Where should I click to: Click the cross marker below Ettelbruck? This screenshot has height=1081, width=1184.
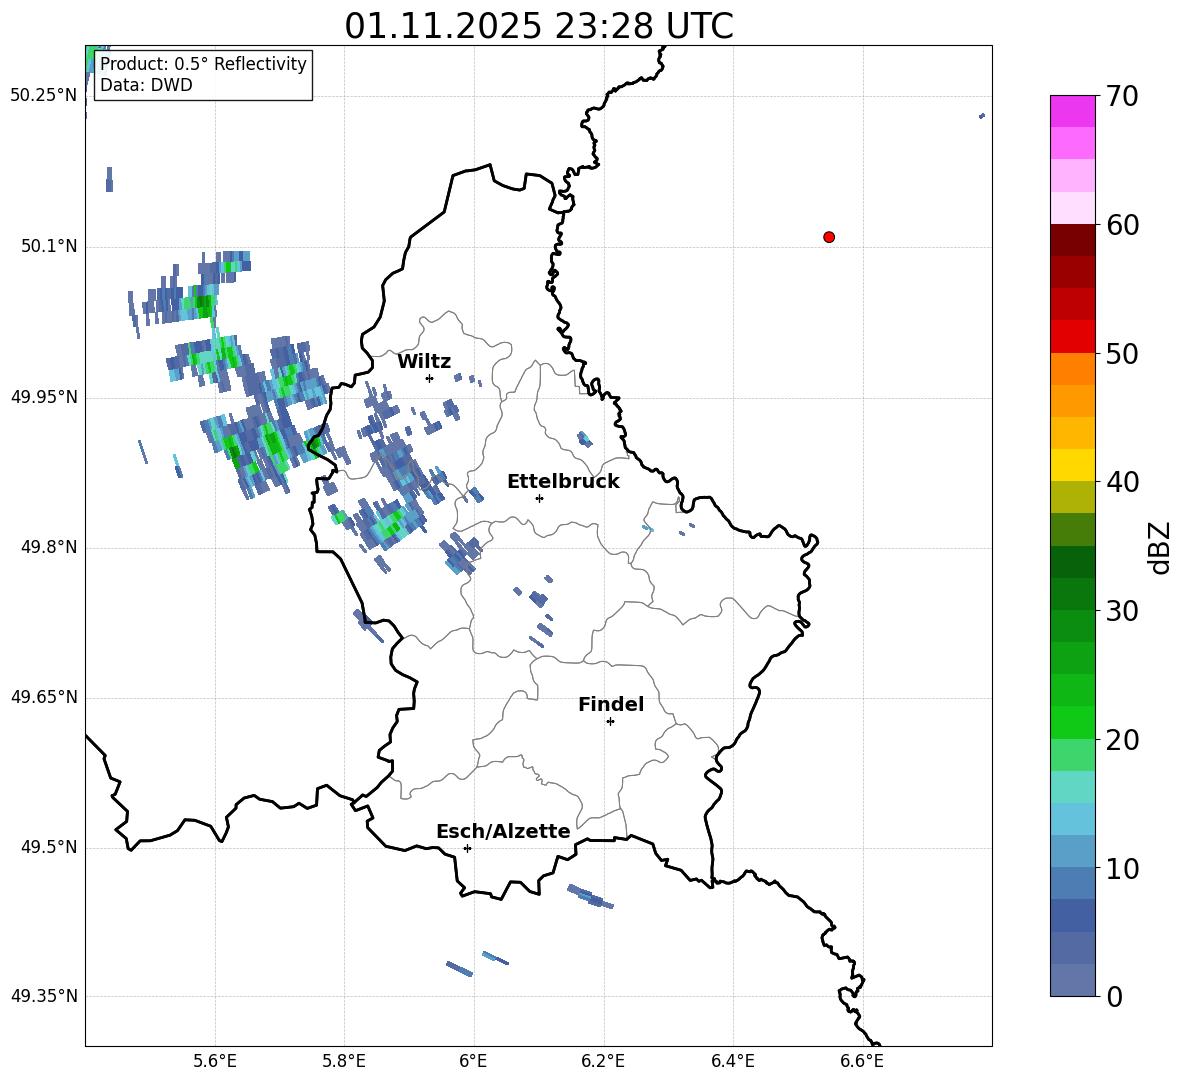(x=539, y=498)
